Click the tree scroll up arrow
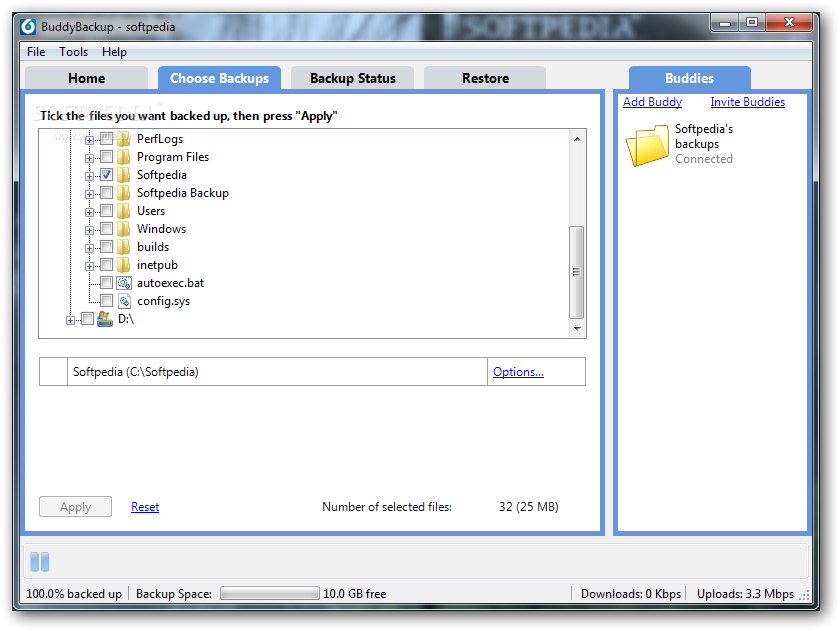Screen dimensions: 840x631 (x=577, y=139)
